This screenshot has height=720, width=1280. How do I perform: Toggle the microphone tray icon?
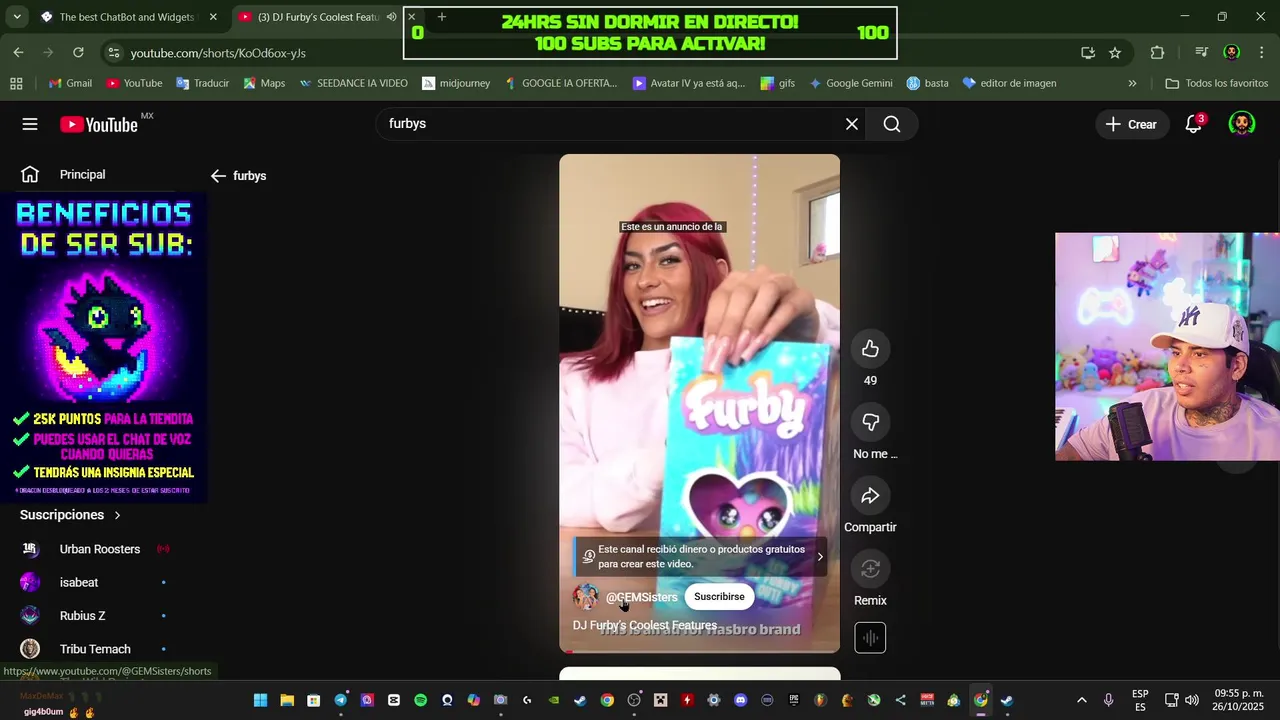tap(1108, 700)
